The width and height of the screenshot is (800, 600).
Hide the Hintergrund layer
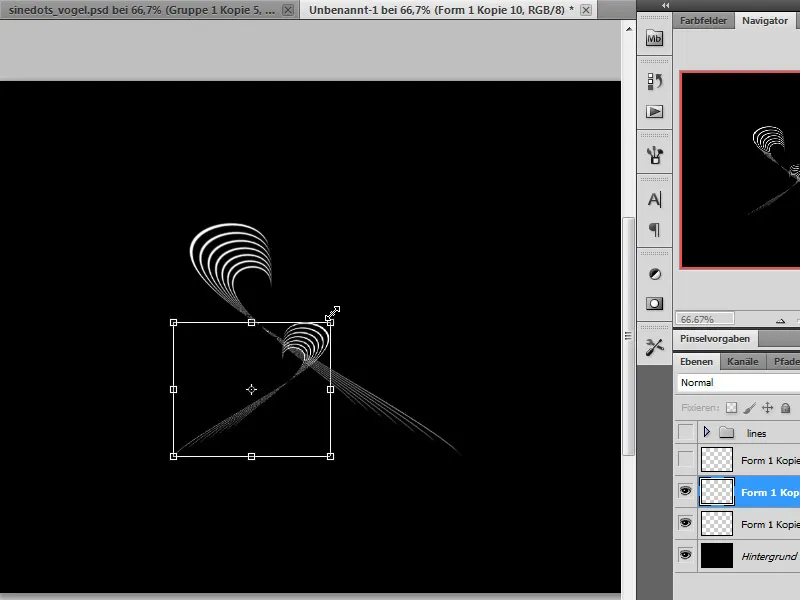[686, 555]
